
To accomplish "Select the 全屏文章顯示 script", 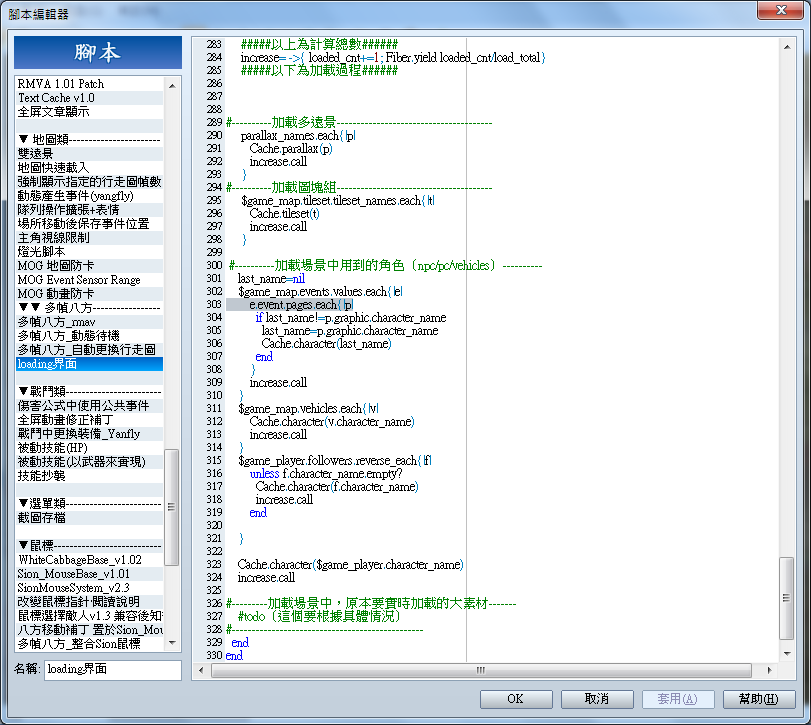I will coord(89,112).
